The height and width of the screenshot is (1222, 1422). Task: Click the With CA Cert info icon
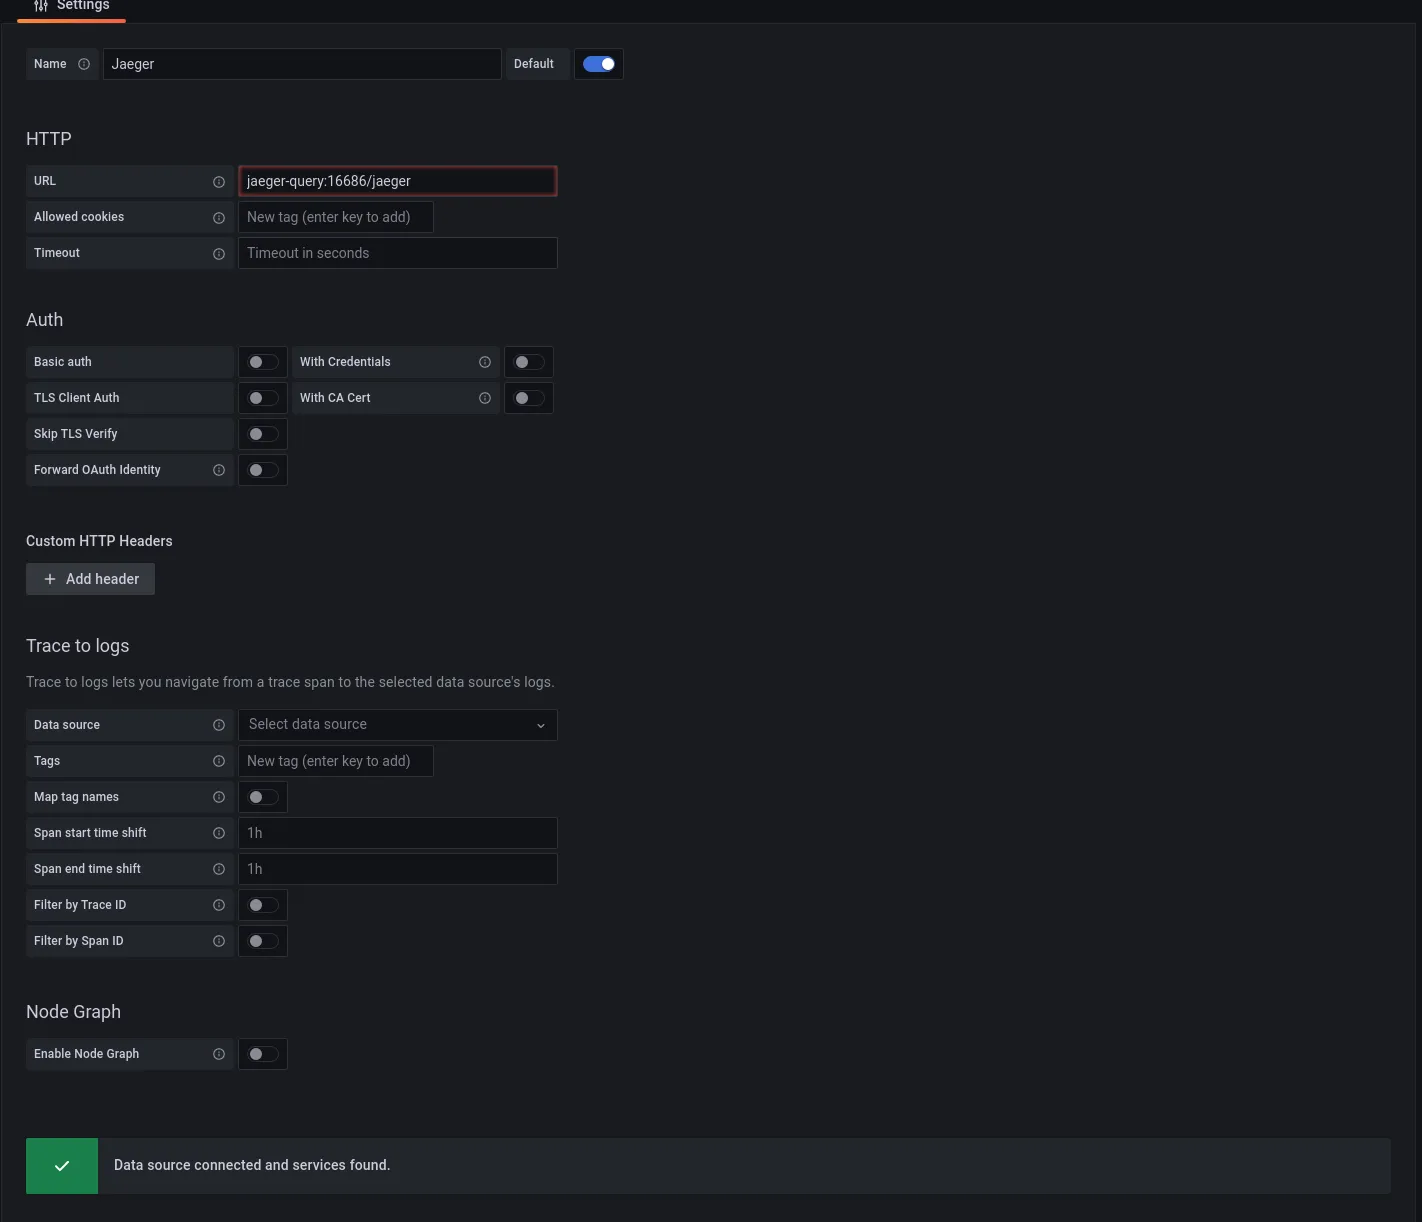[485, 398]
